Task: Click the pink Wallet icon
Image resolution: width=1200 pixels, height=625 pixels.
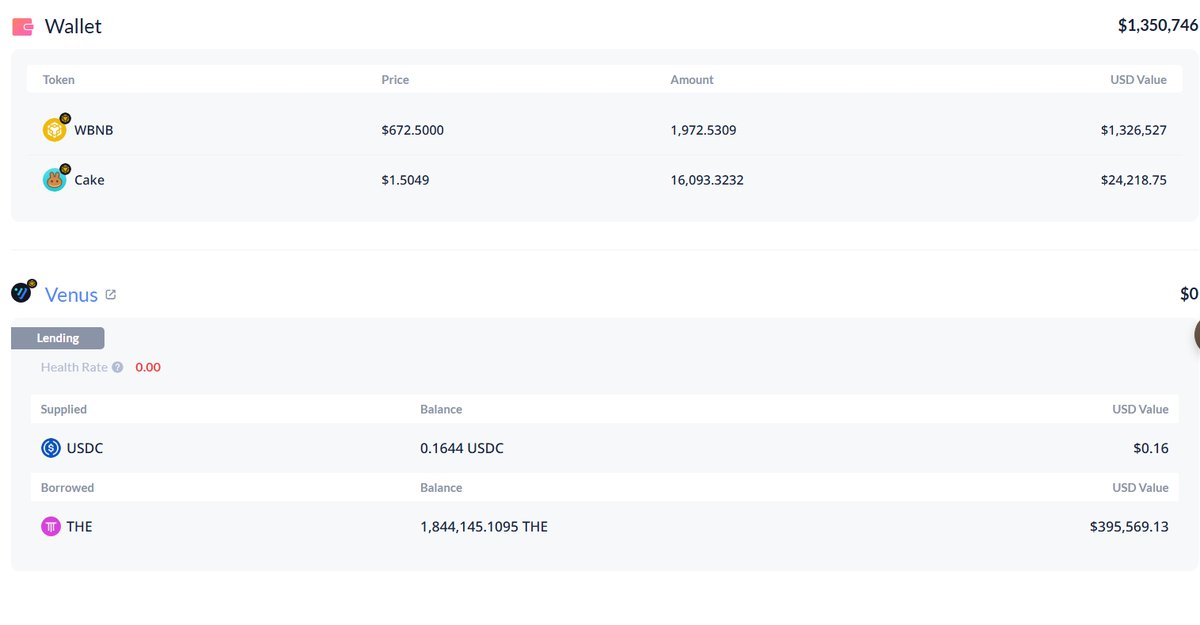Action: coord(22,27)
